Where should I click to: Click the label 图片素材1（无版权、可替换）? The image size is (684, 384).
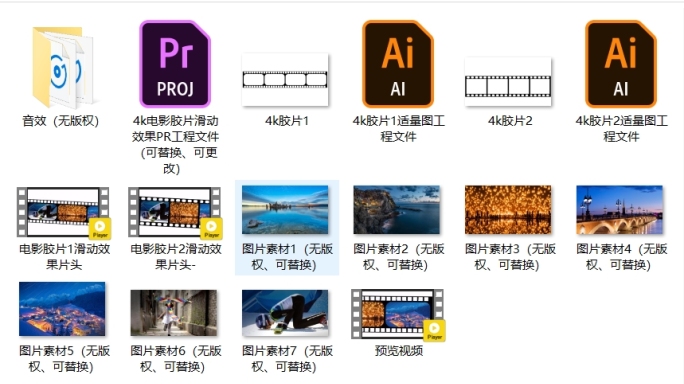(287, 257)
